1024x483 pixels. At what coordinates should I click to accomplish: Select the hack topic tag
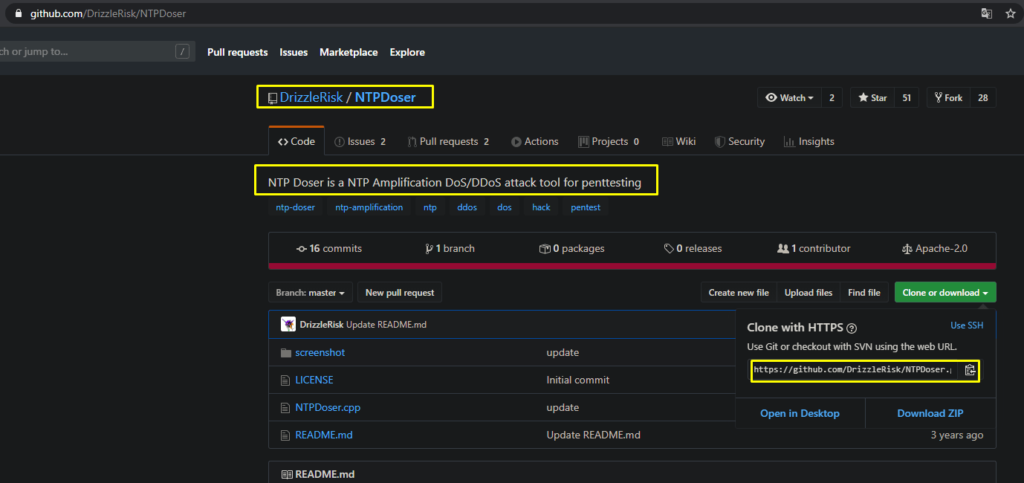[541, 208]
